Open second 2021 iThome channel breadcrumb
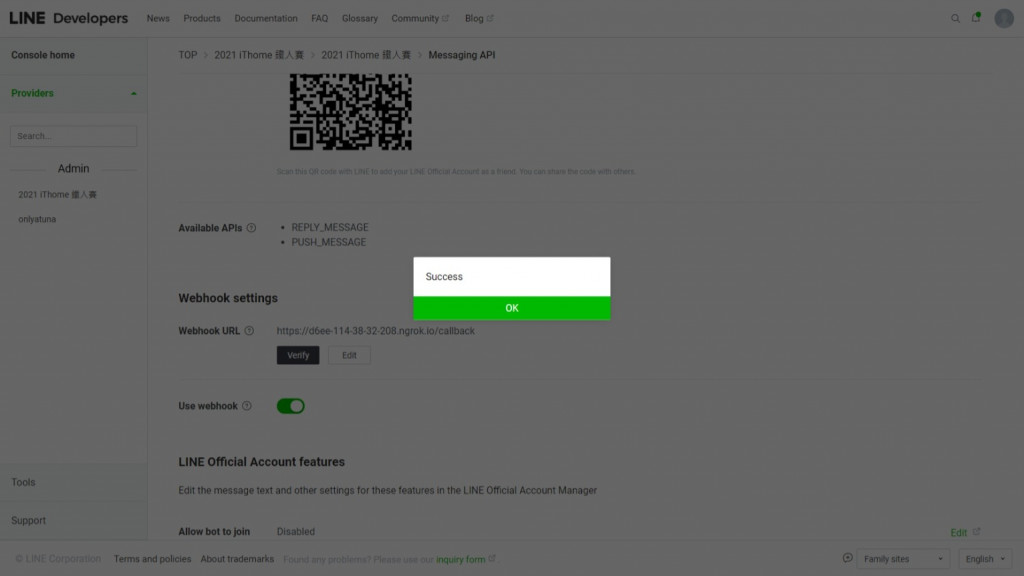Screen dimensions: 1024x576 pos(366,55)
